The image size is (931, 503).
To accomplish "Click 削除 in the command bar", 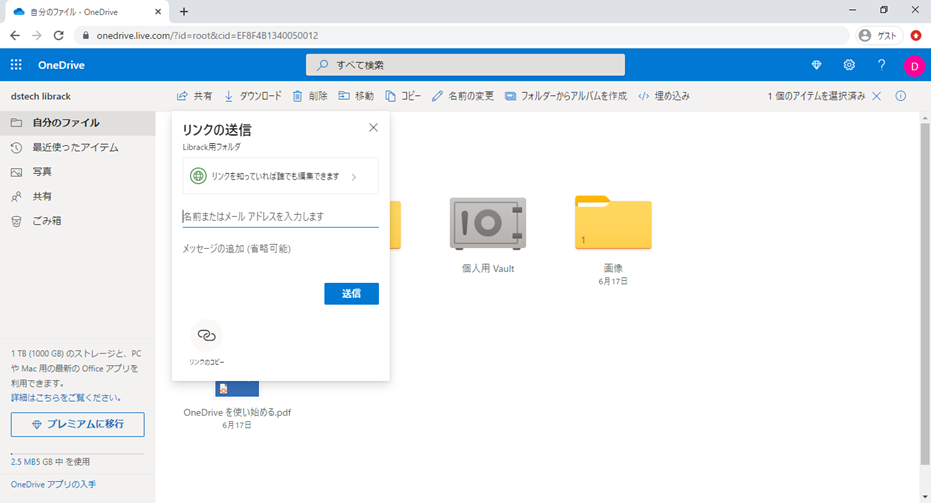I will [x=309, y=96].
